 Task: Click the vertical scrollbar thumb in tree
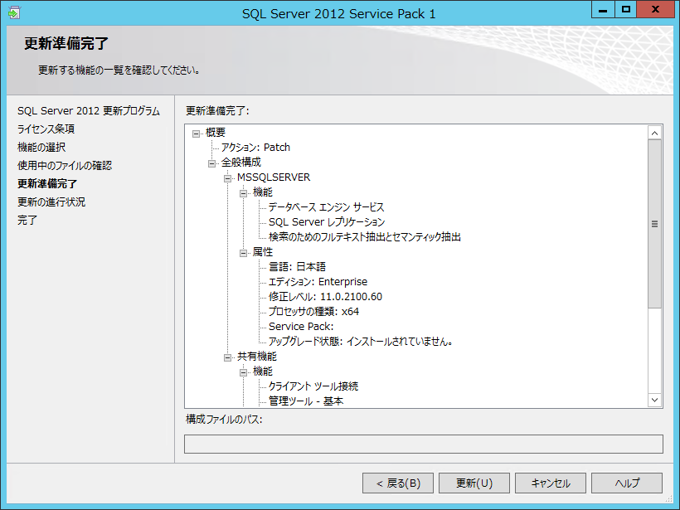[655, 224]
